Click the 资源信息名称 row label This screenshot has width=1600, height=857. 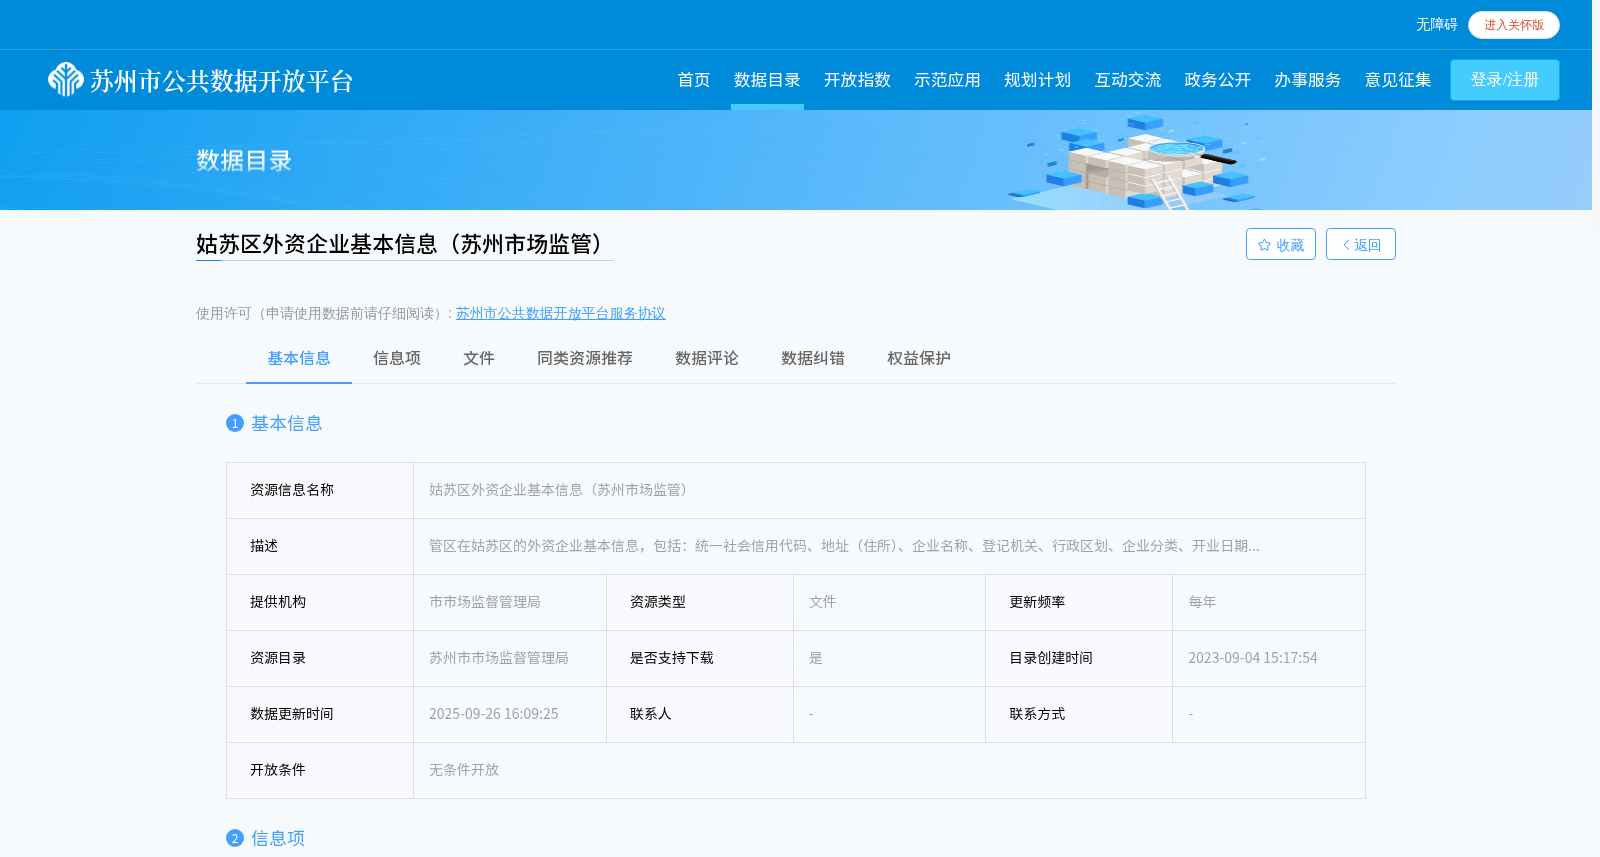(292, 490)
